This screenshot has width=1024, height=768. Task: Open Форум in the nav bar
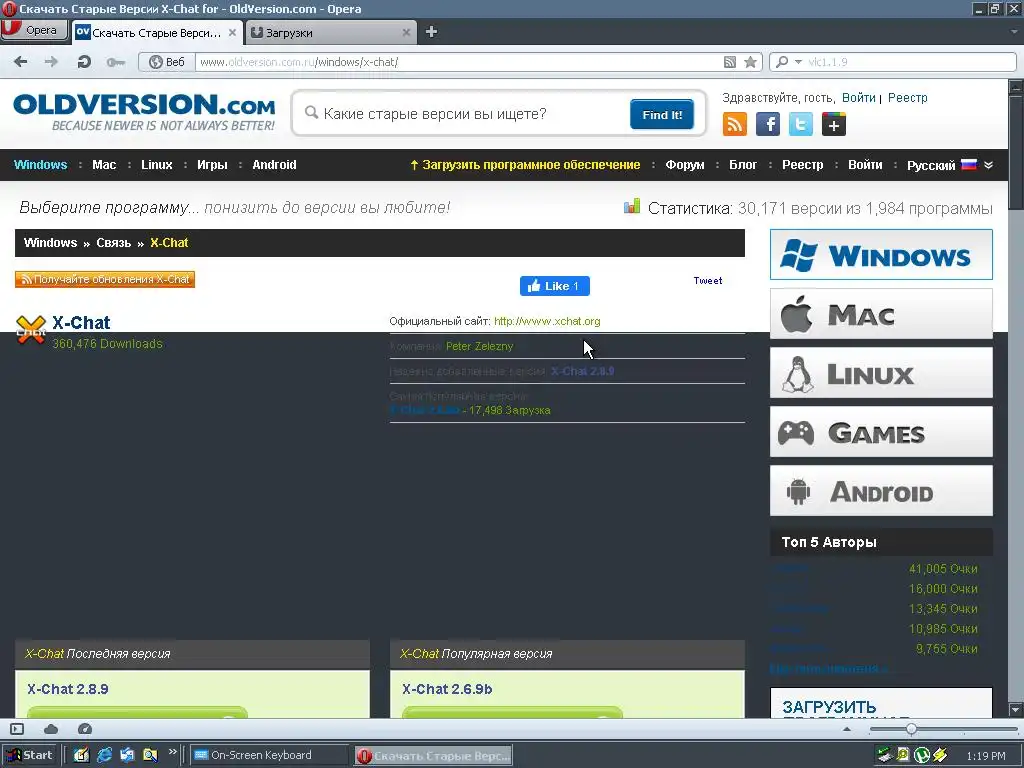click(684, 165)
